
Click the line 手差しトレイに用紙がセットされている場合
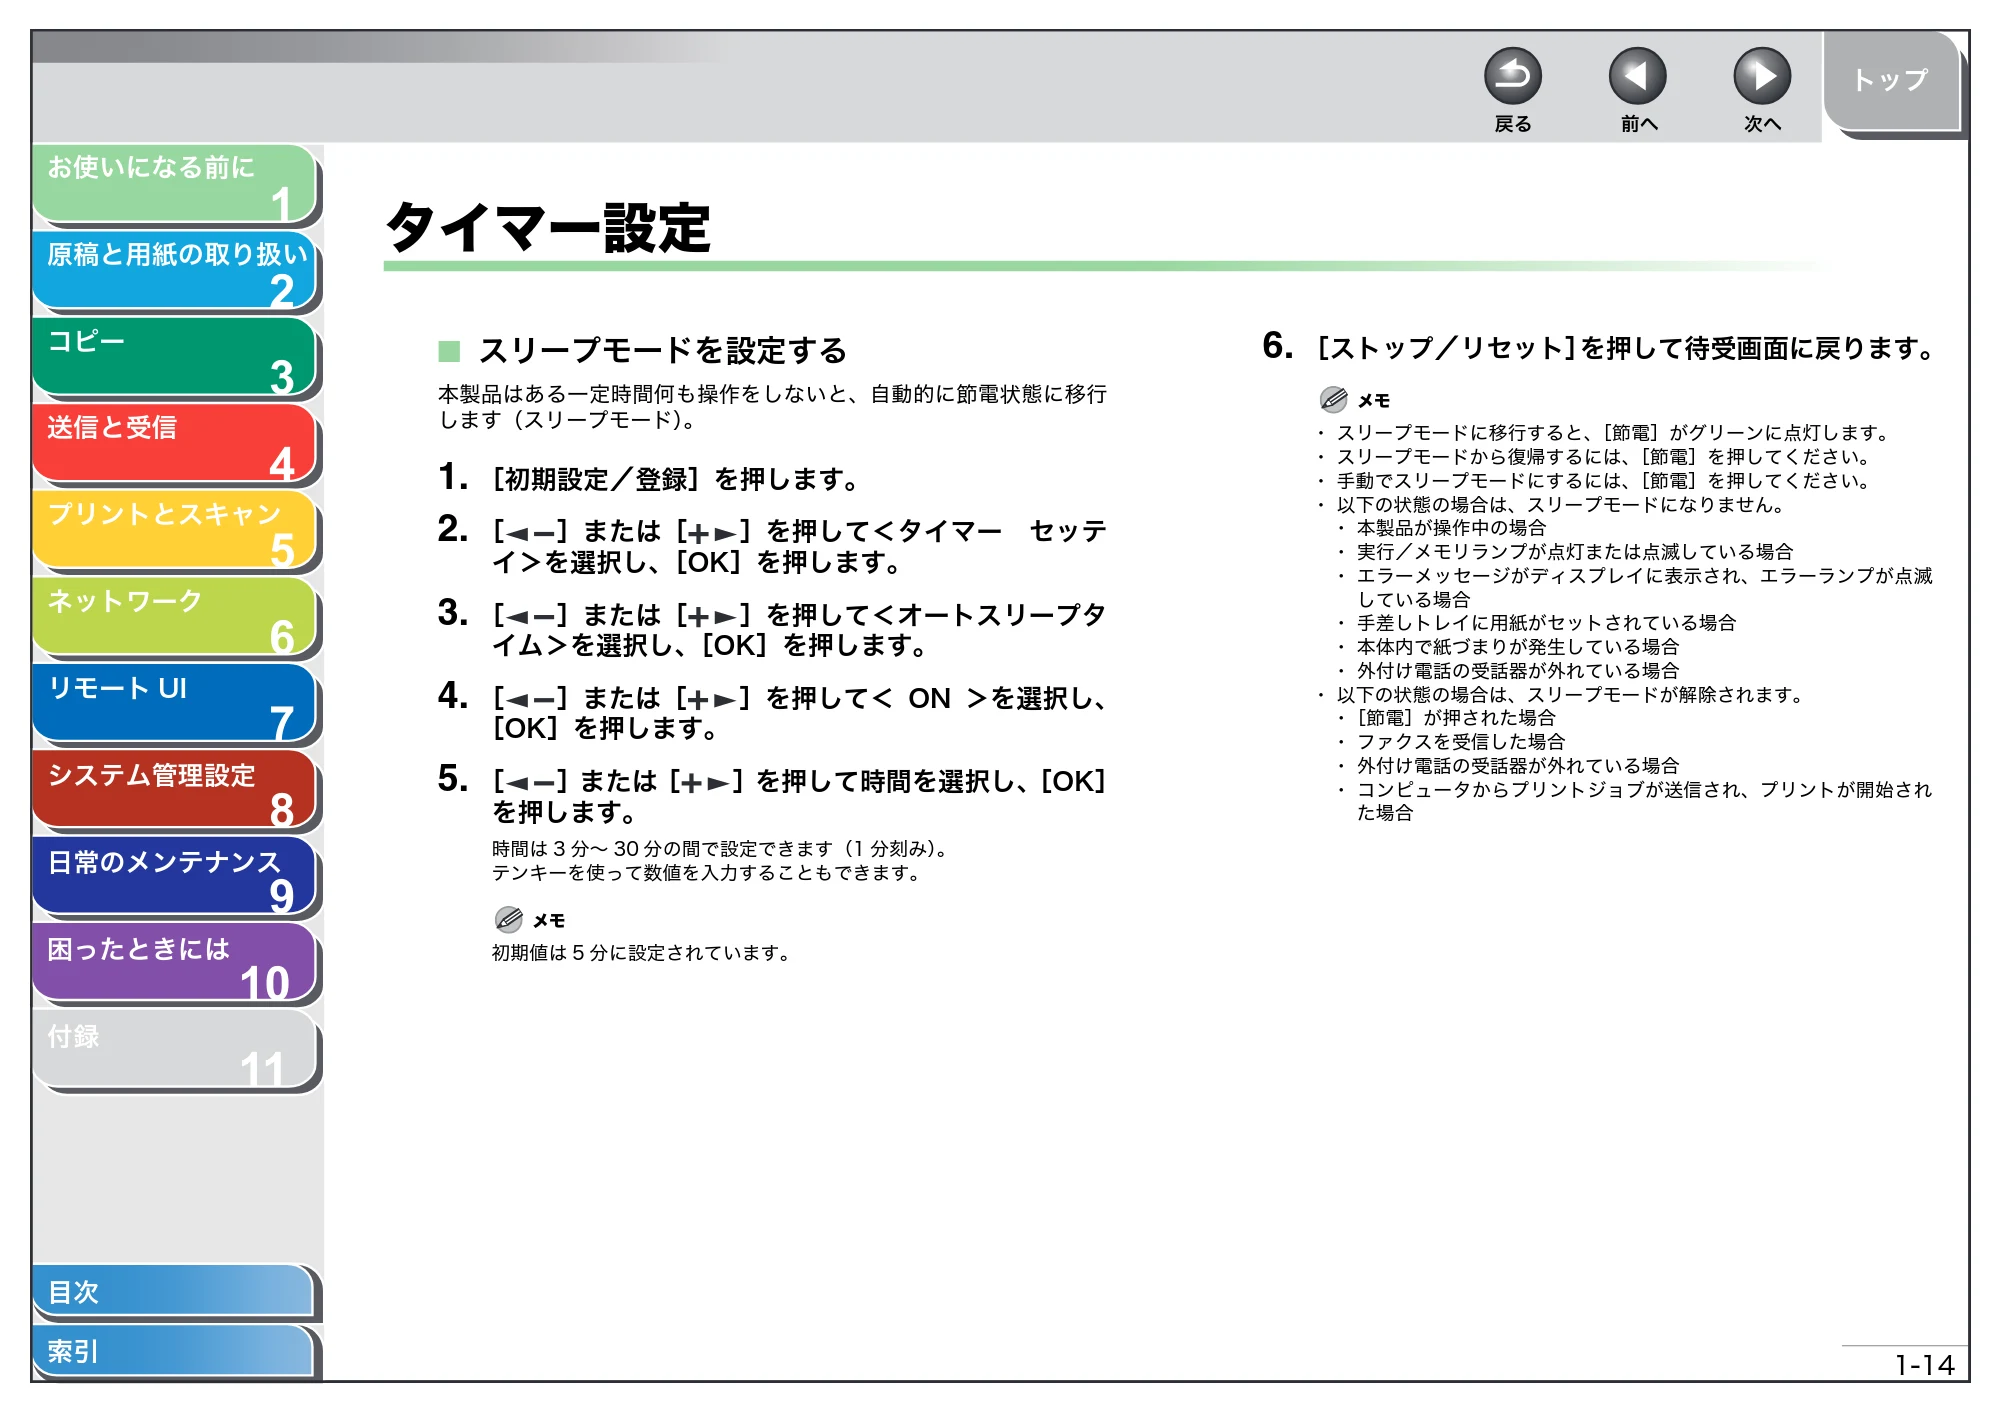[1546, 623]
